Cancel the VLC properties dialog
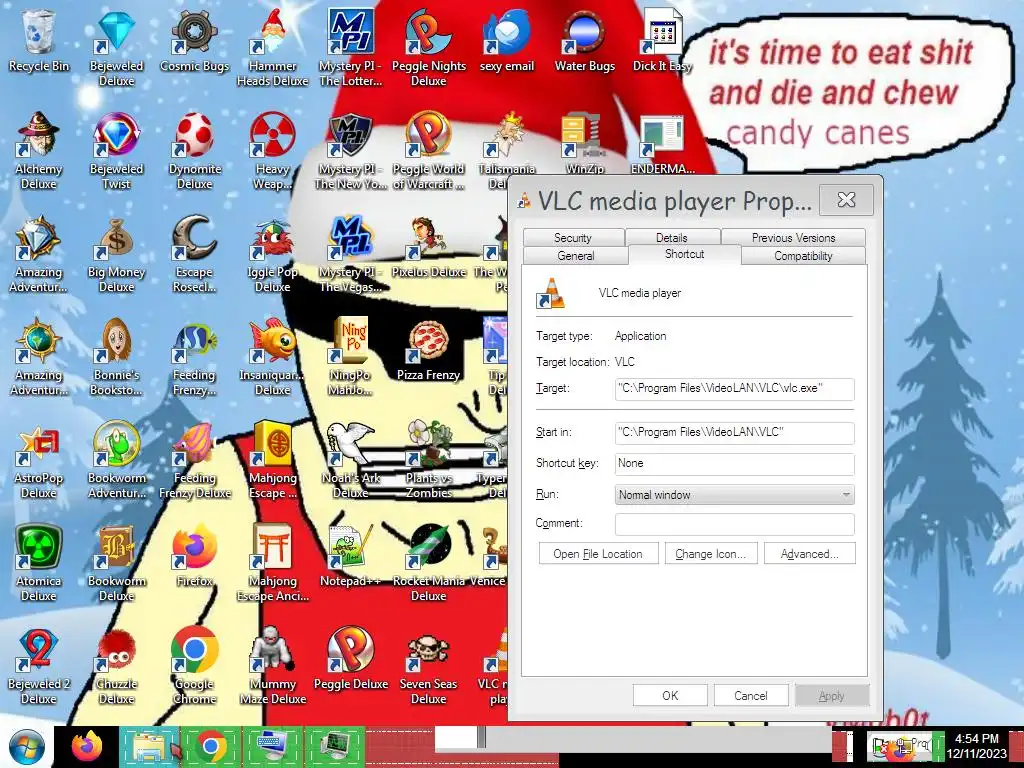This screenshot has width=1024, height=768. [x=751, y=696]
